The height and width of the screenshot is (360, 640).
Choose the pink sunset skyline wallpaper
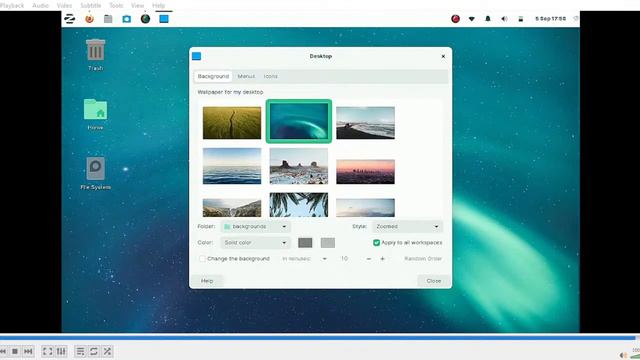point(365,171)
